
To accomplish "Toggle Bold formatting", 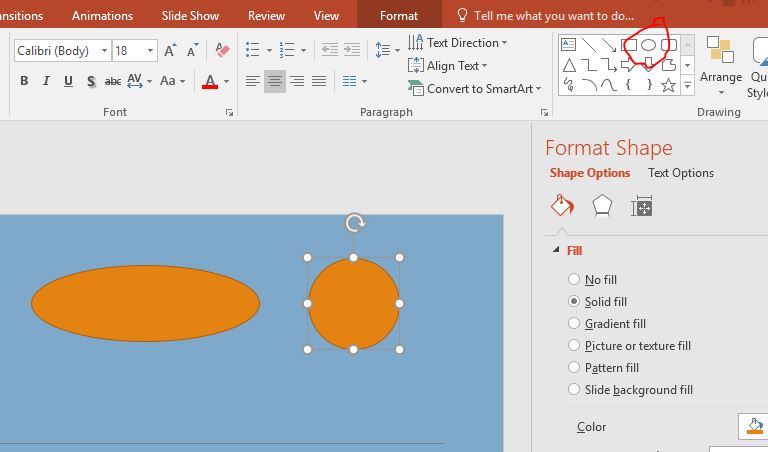I will [24, 81].
